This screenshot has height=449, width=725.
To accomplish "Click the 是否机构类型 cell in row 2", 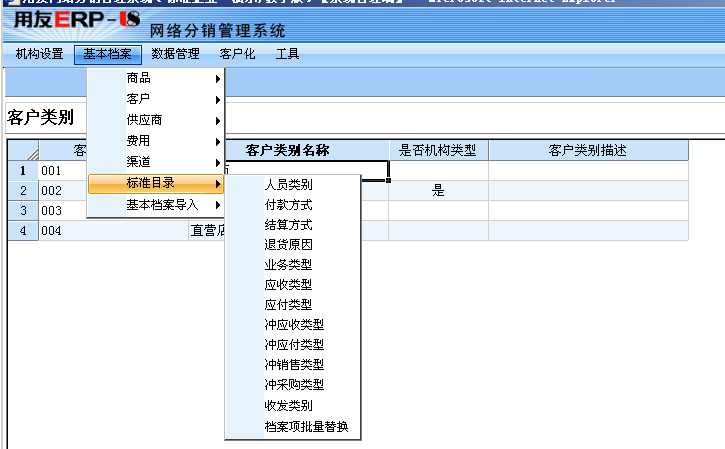I will (438, 191).
